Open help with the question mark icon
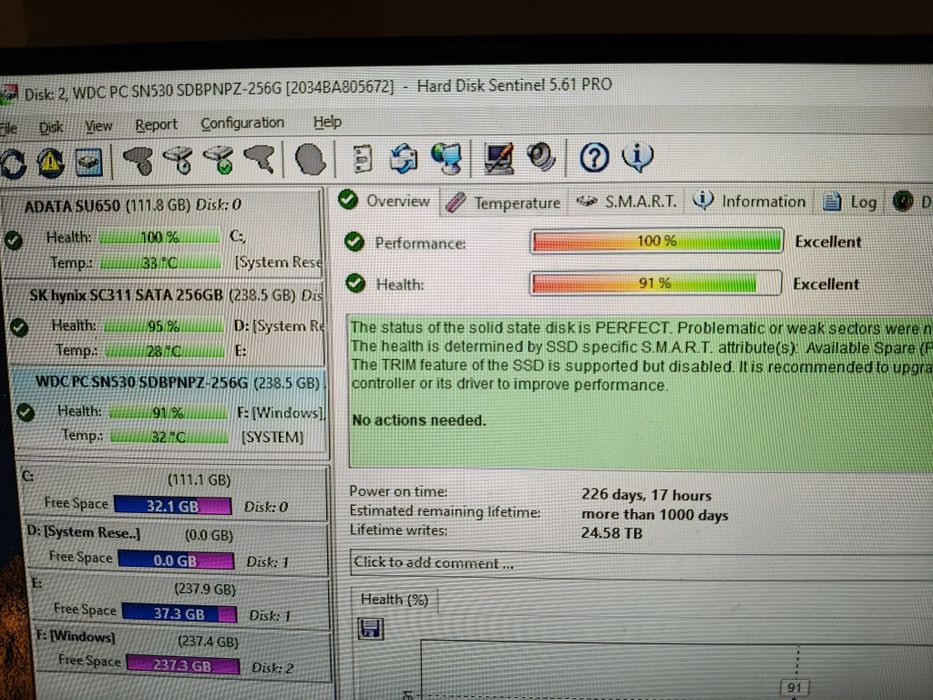 [x=594, y=158]
